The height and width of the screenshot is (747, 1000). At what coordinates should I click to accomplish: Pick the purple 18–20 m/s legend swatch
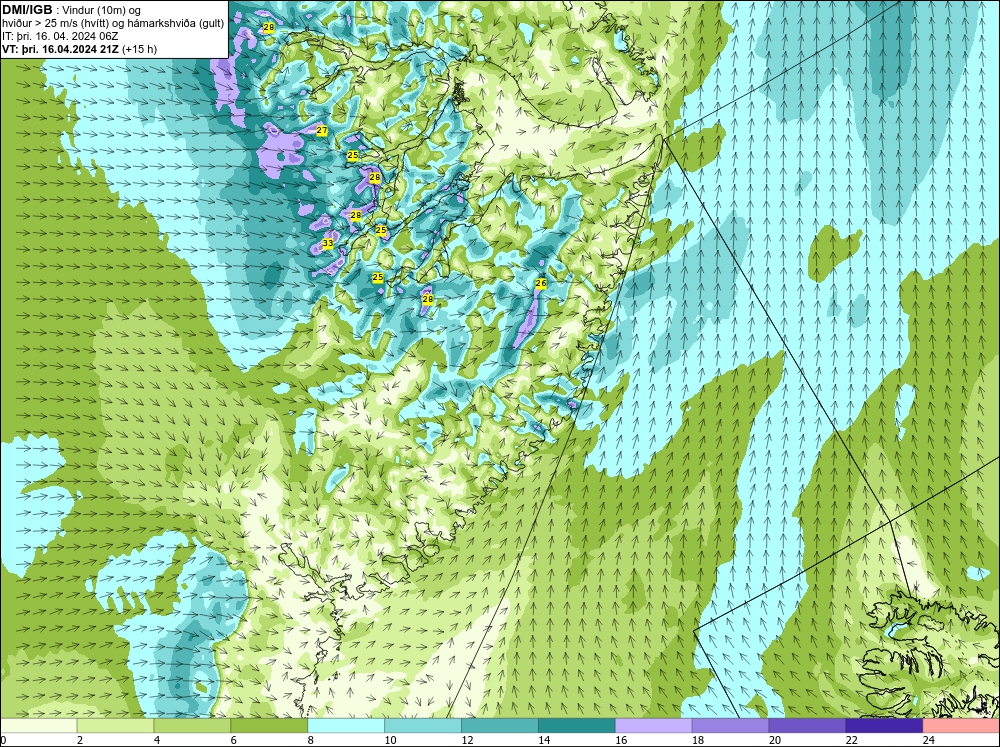730,726
